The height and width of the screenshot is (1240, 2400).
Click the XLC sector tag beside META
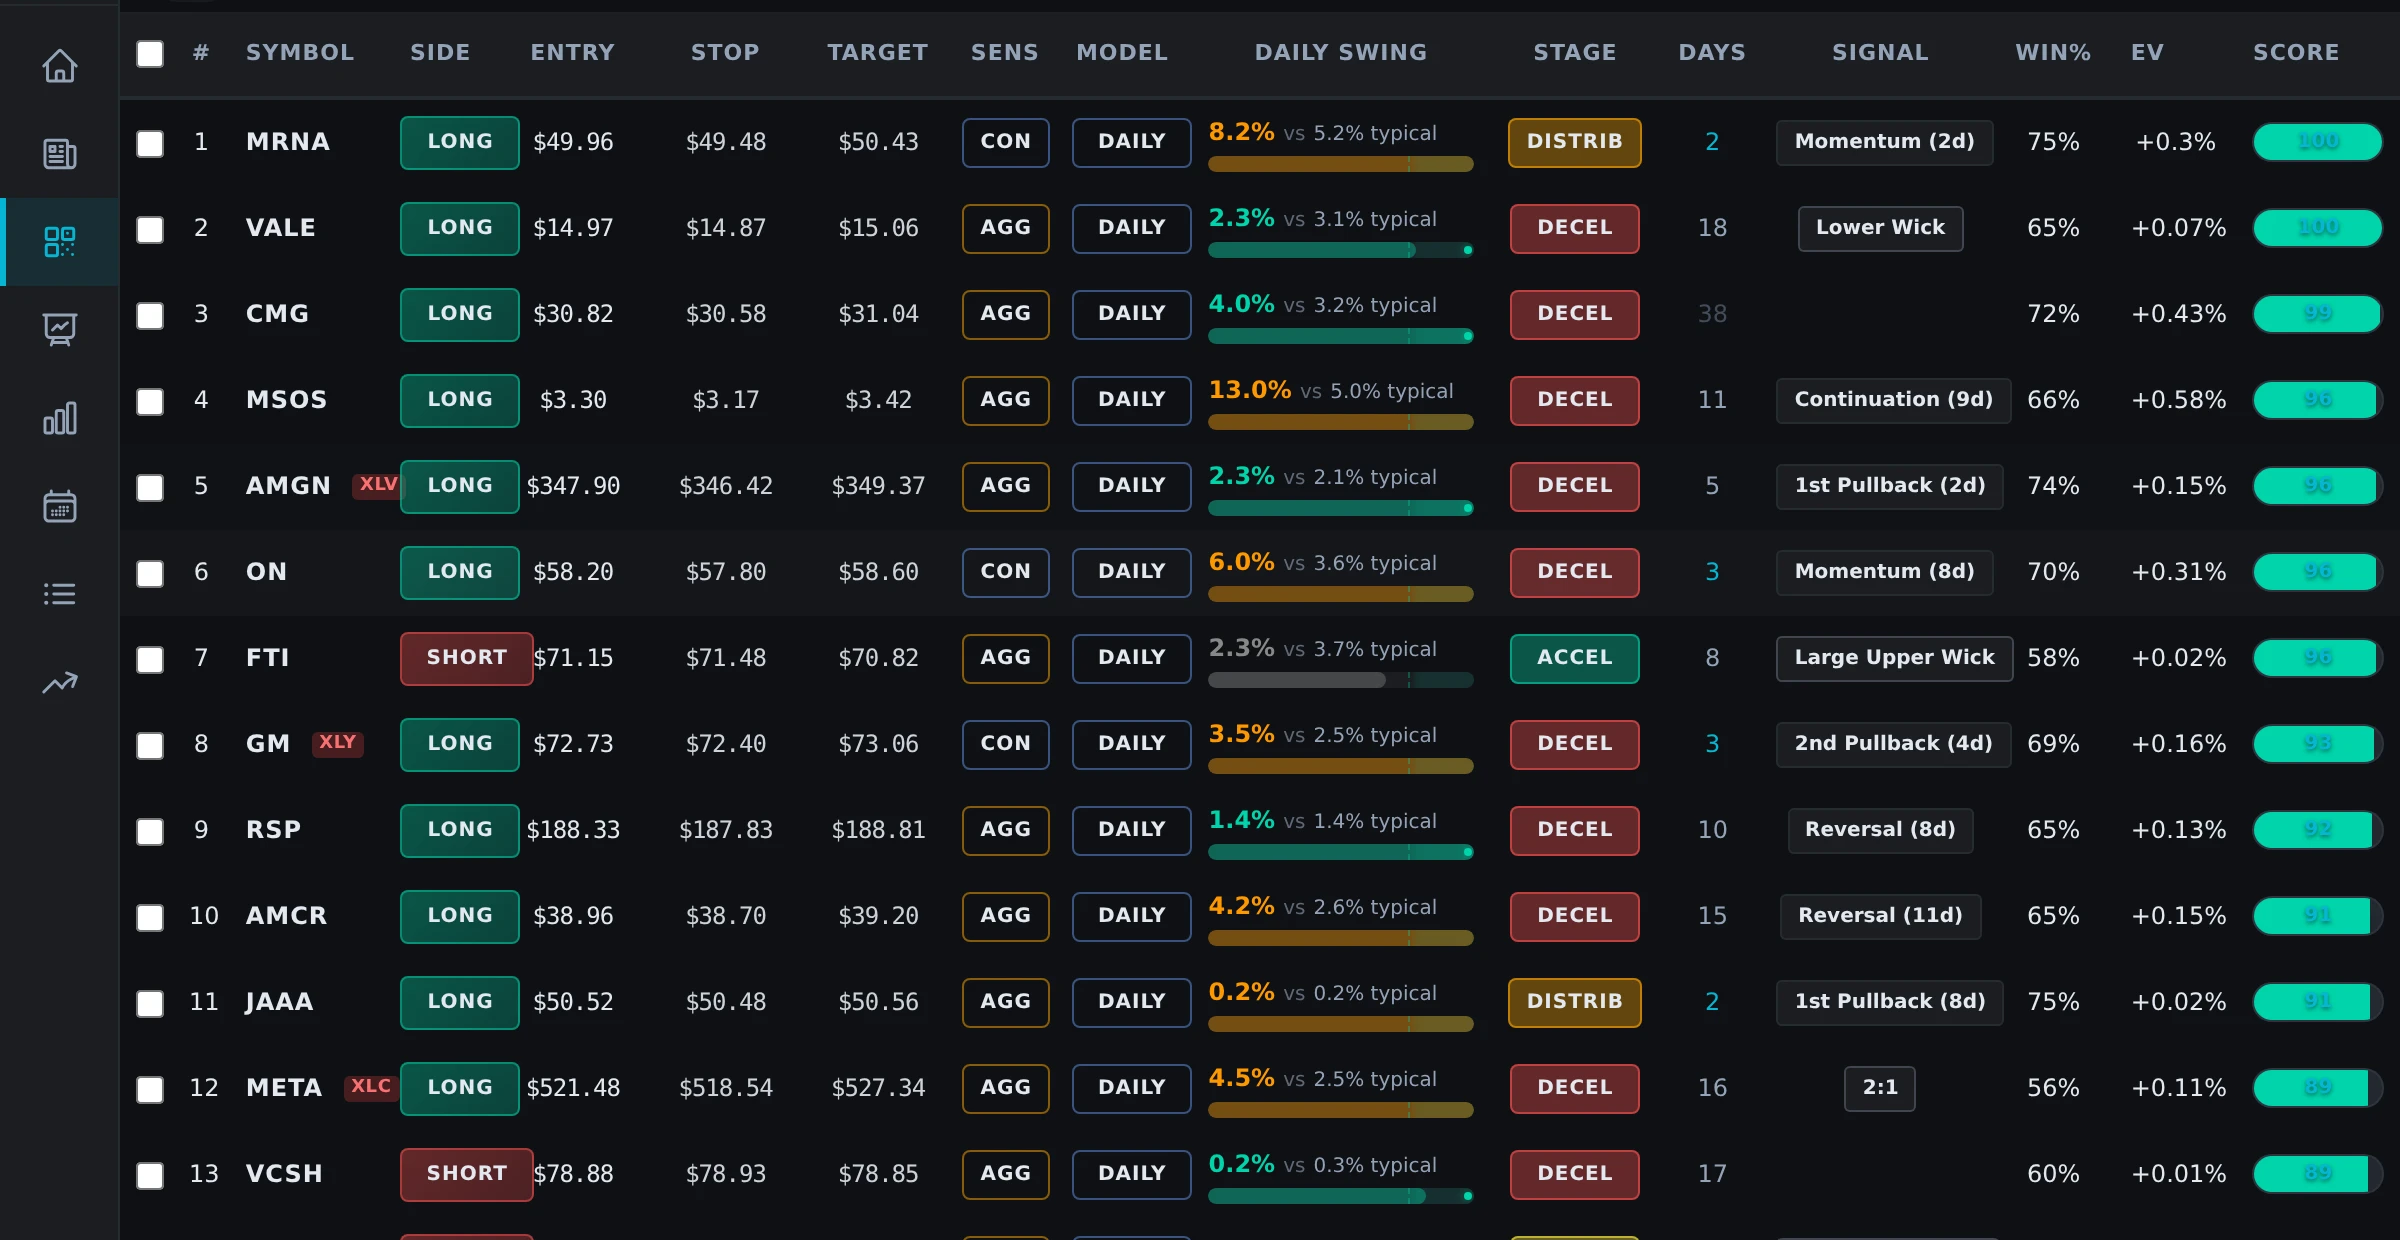[x=371, y=1087]
